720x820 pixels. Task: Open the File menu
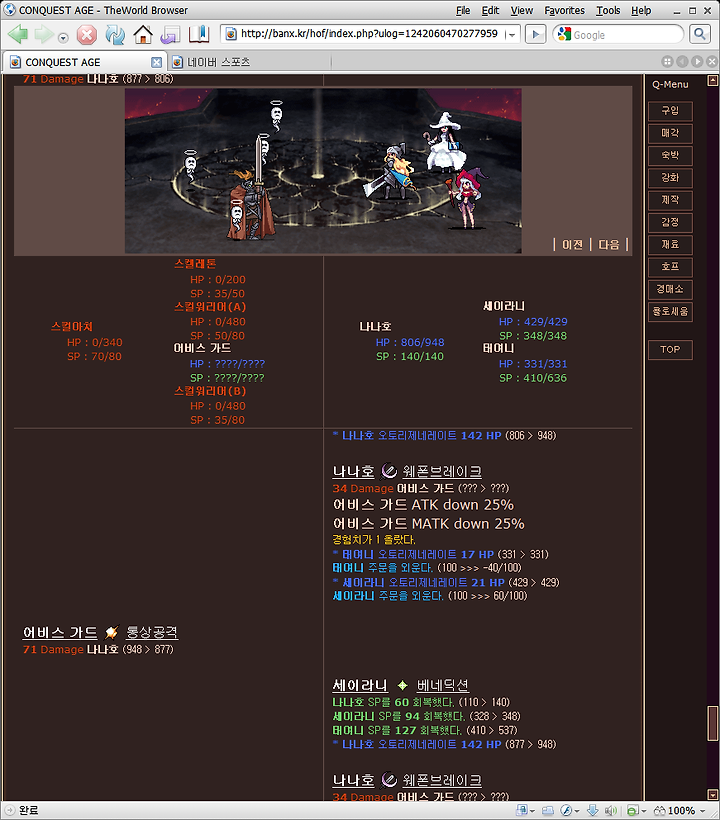pos(463,10)
